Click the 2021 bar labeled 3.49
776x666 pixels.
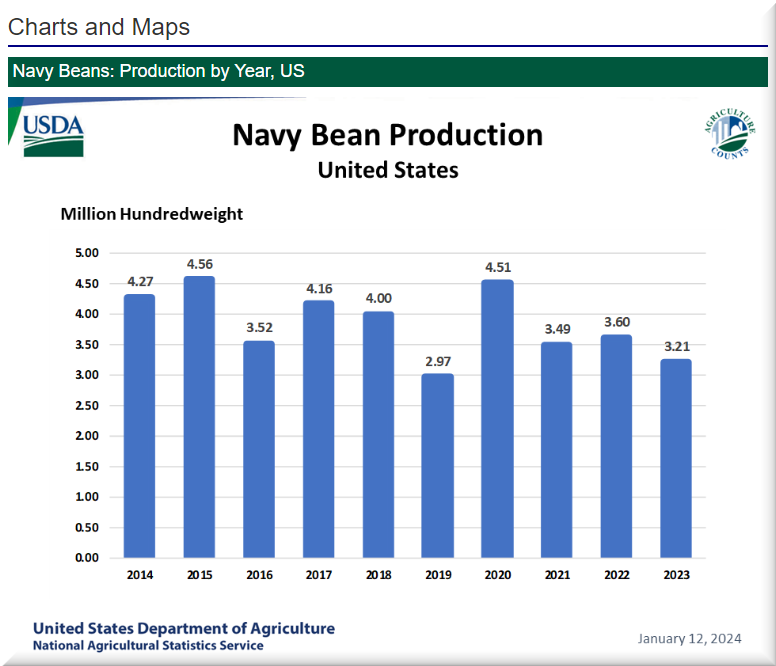coord(557,449)
